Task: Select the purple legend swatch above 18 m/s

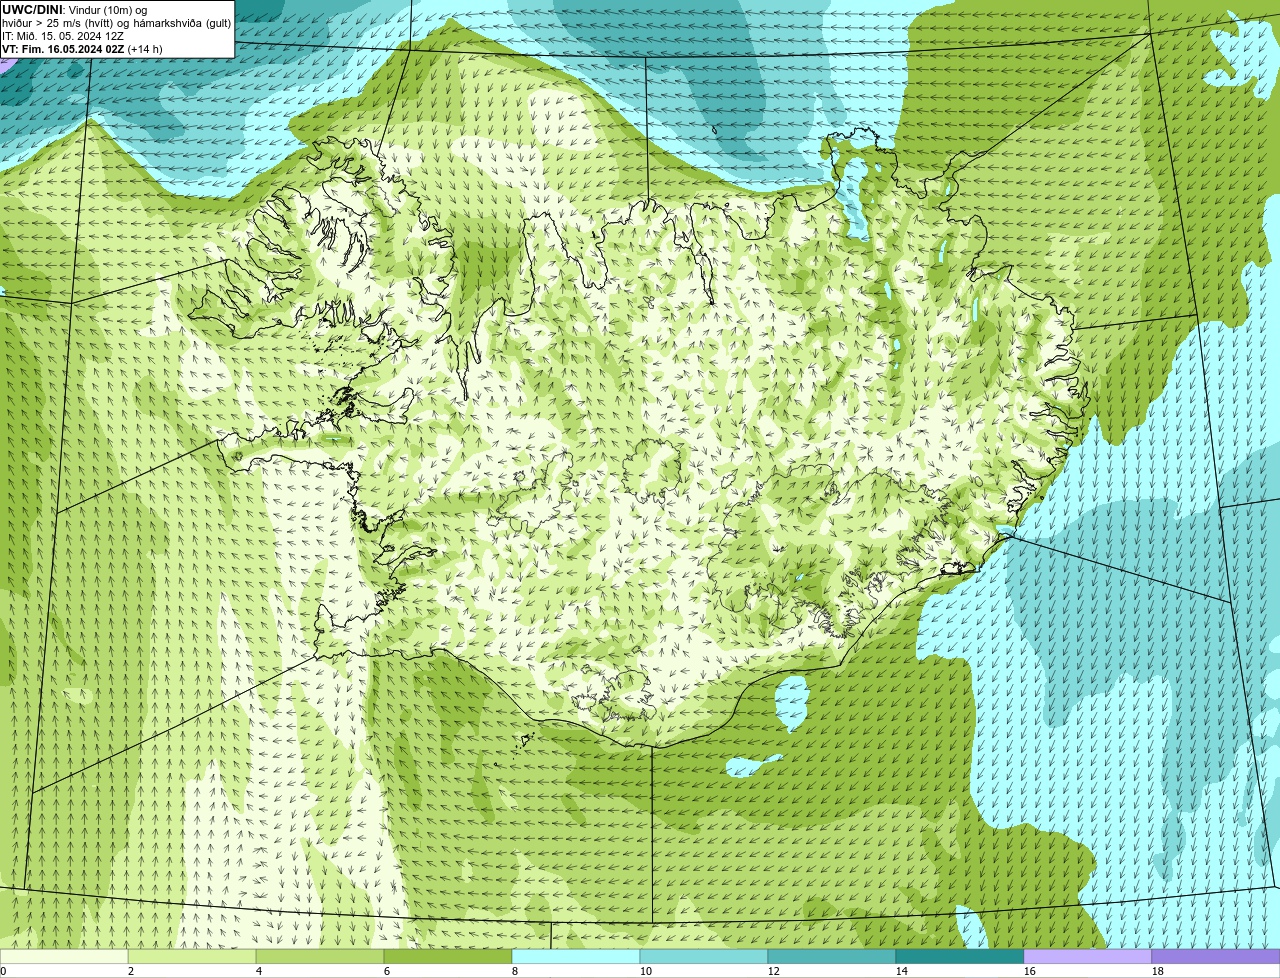Action: point(1216,957)
